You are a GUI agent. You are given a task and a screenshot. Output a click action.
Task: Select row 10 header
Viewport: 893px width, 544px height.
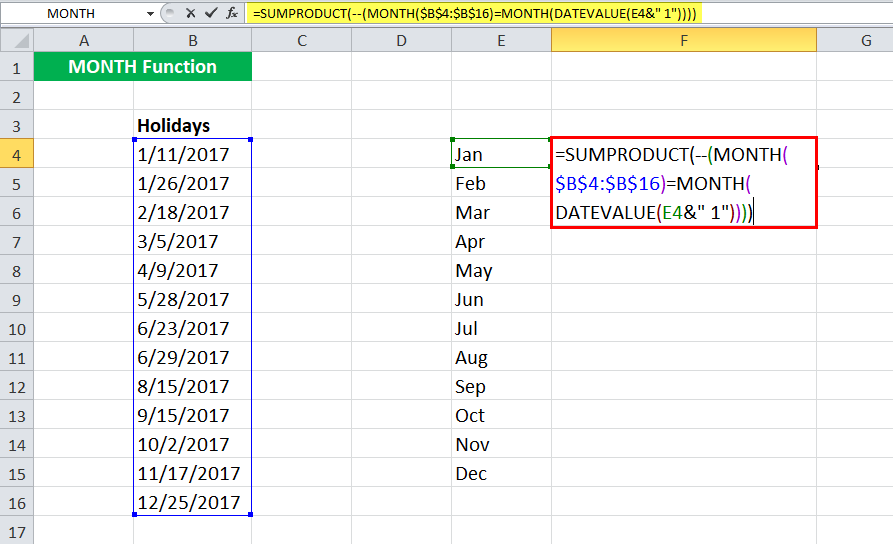17,328
